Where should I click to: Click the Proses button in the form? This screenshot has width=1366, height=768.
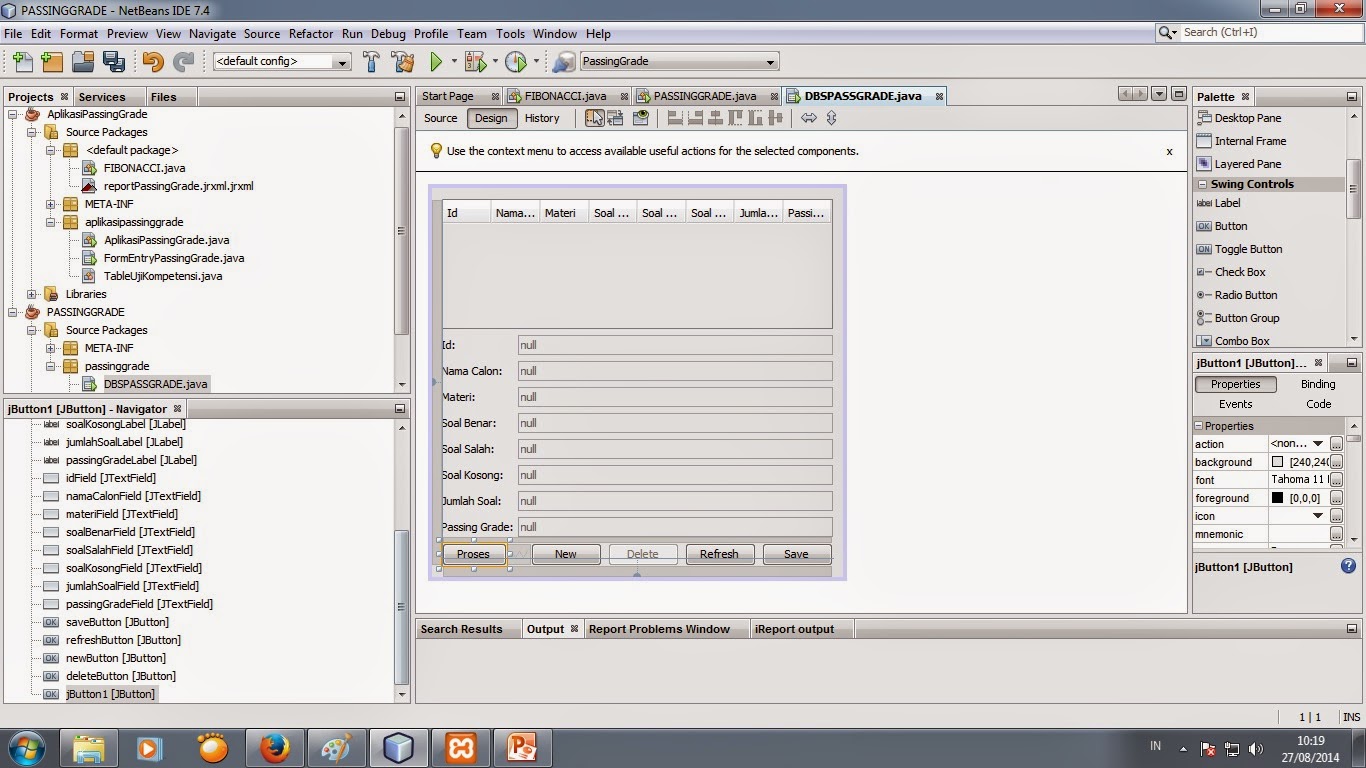(473, 554)
